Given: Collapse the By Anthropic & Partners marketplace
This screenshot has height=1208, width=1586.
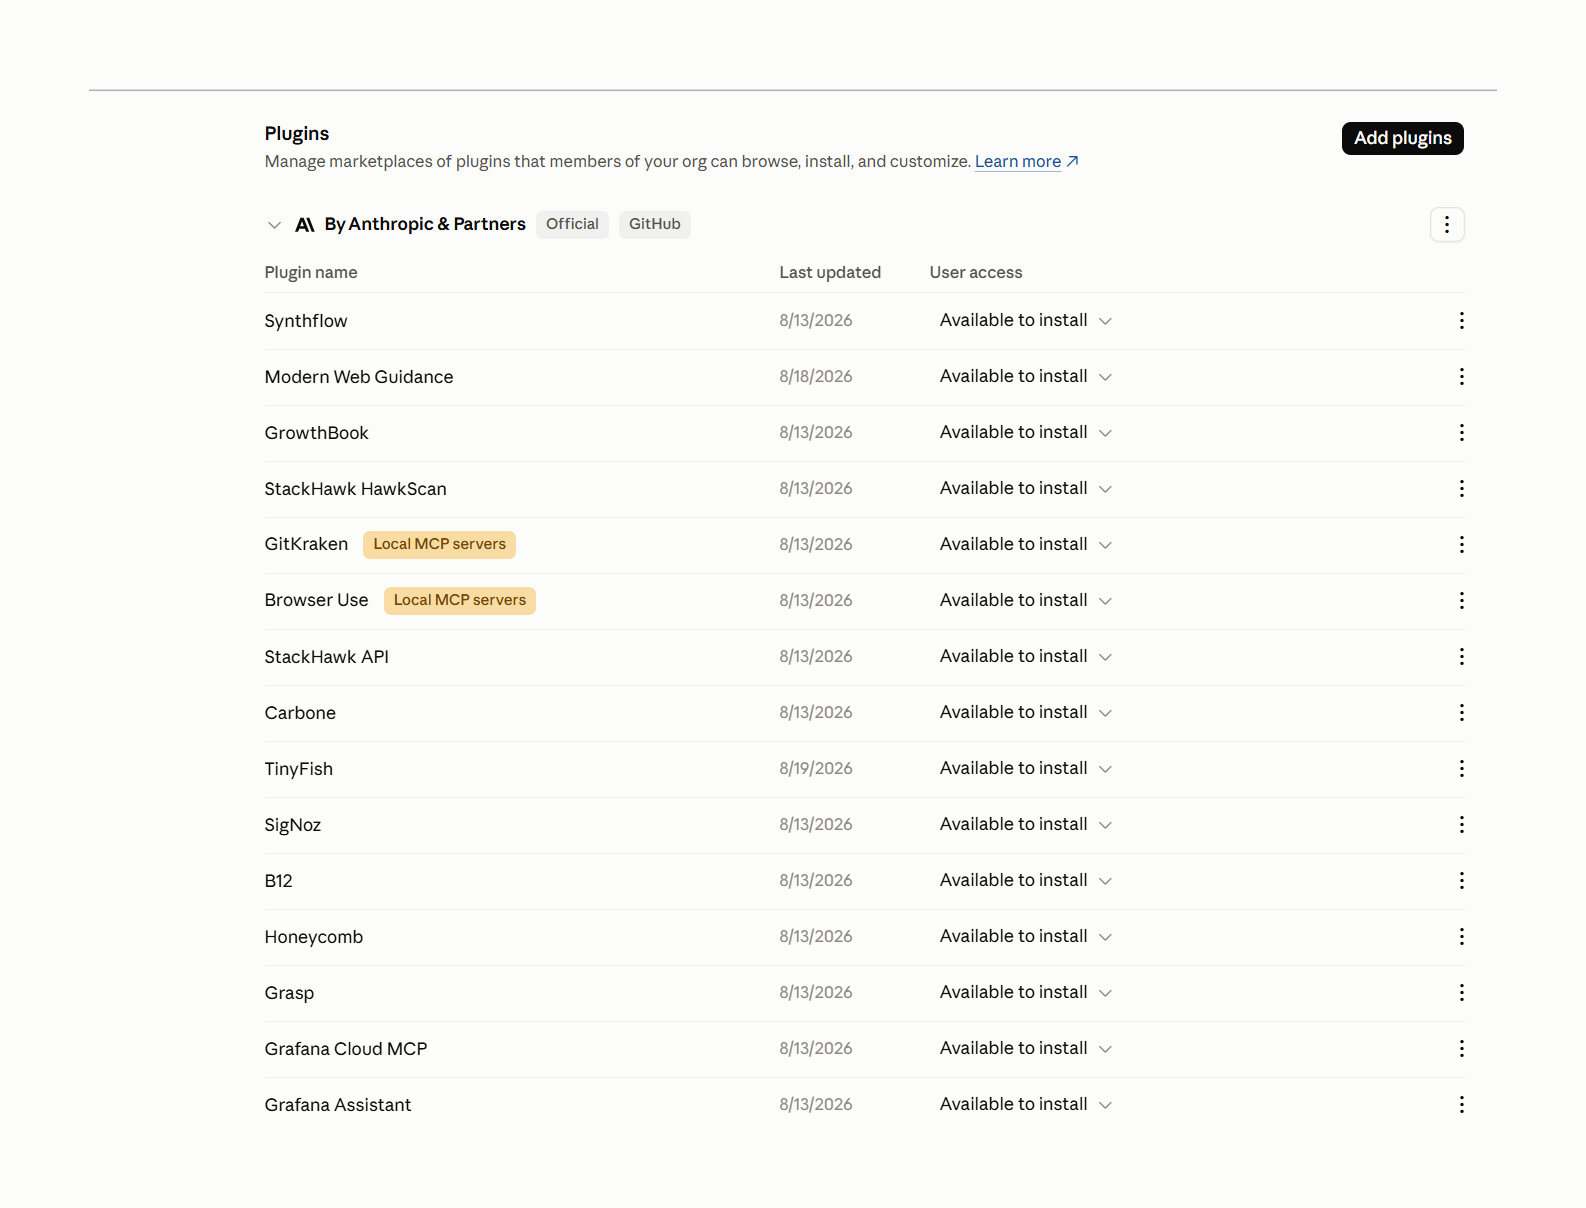Looking at the screenshot, I should click(274, 225).
